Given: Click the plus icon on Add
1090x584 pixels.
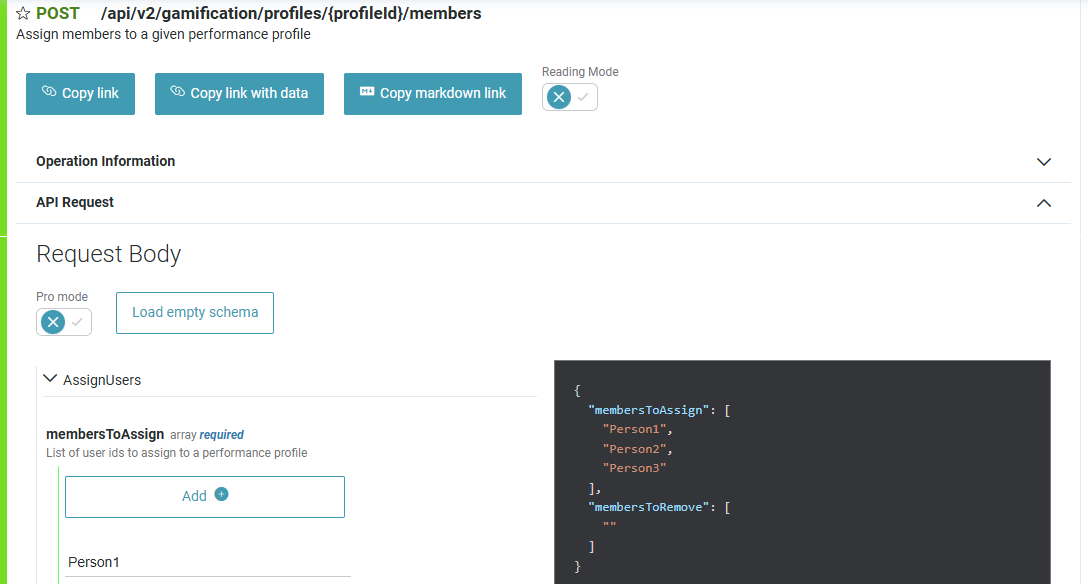Looking at the screenshot, I should pyautogui.click(x=222, y=494).
